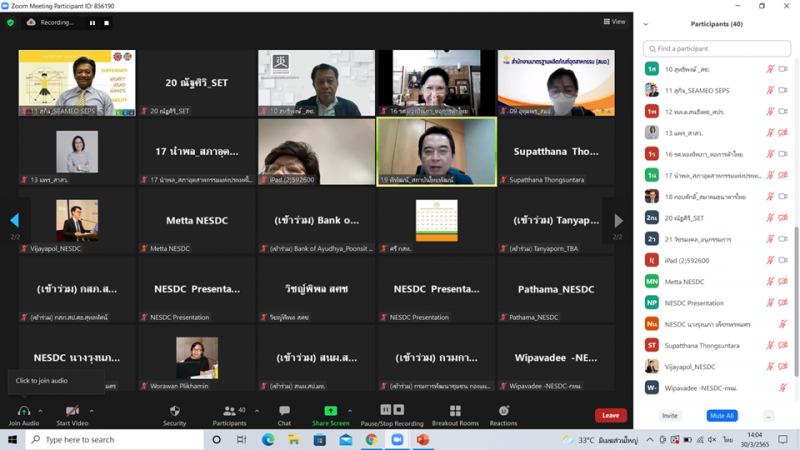Open Google Chrome from taskbar
This screenshot has height=450, width=800.
pyautogui.click(x=371, y=439)
